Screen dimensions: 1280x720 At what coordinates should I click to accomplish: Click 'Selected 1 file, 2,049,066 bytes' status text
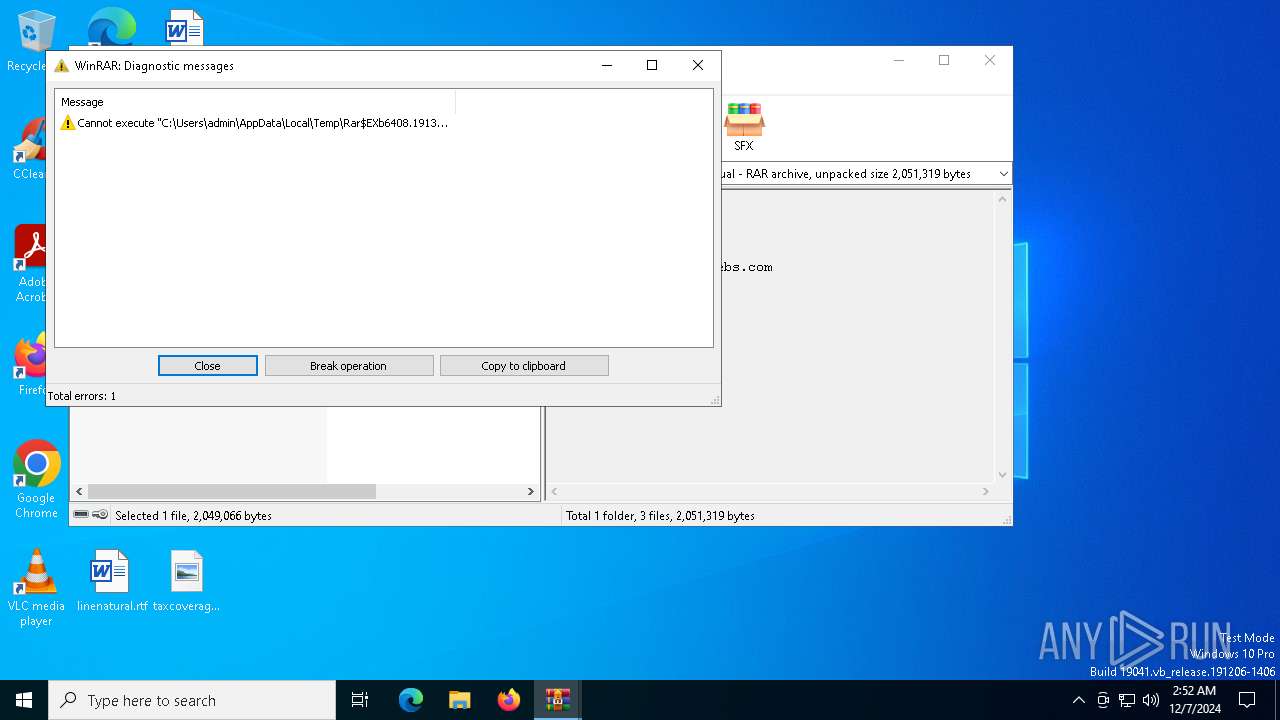(193, 516)
